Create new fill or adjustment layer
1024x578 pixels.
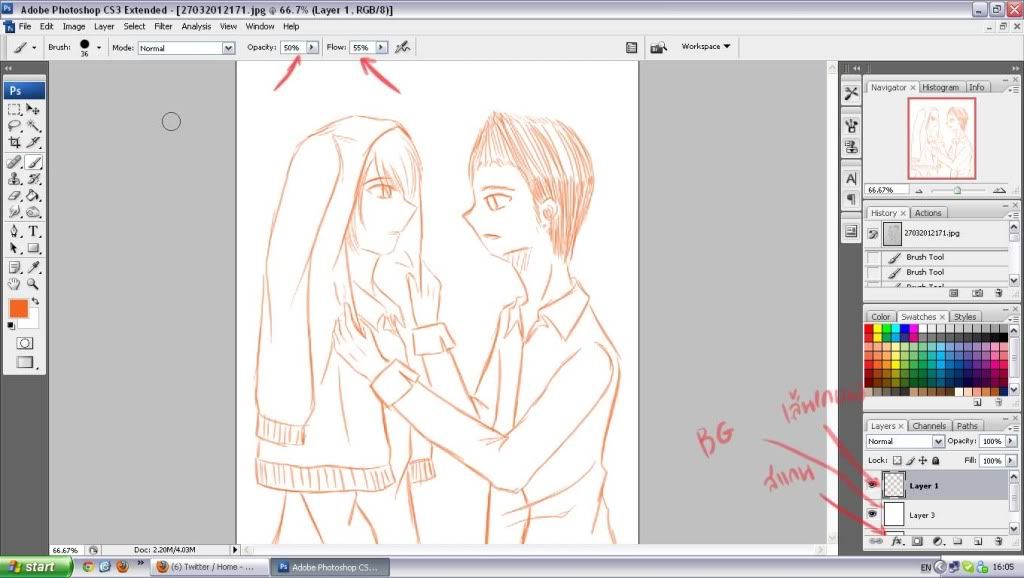(x=938, y=541)
